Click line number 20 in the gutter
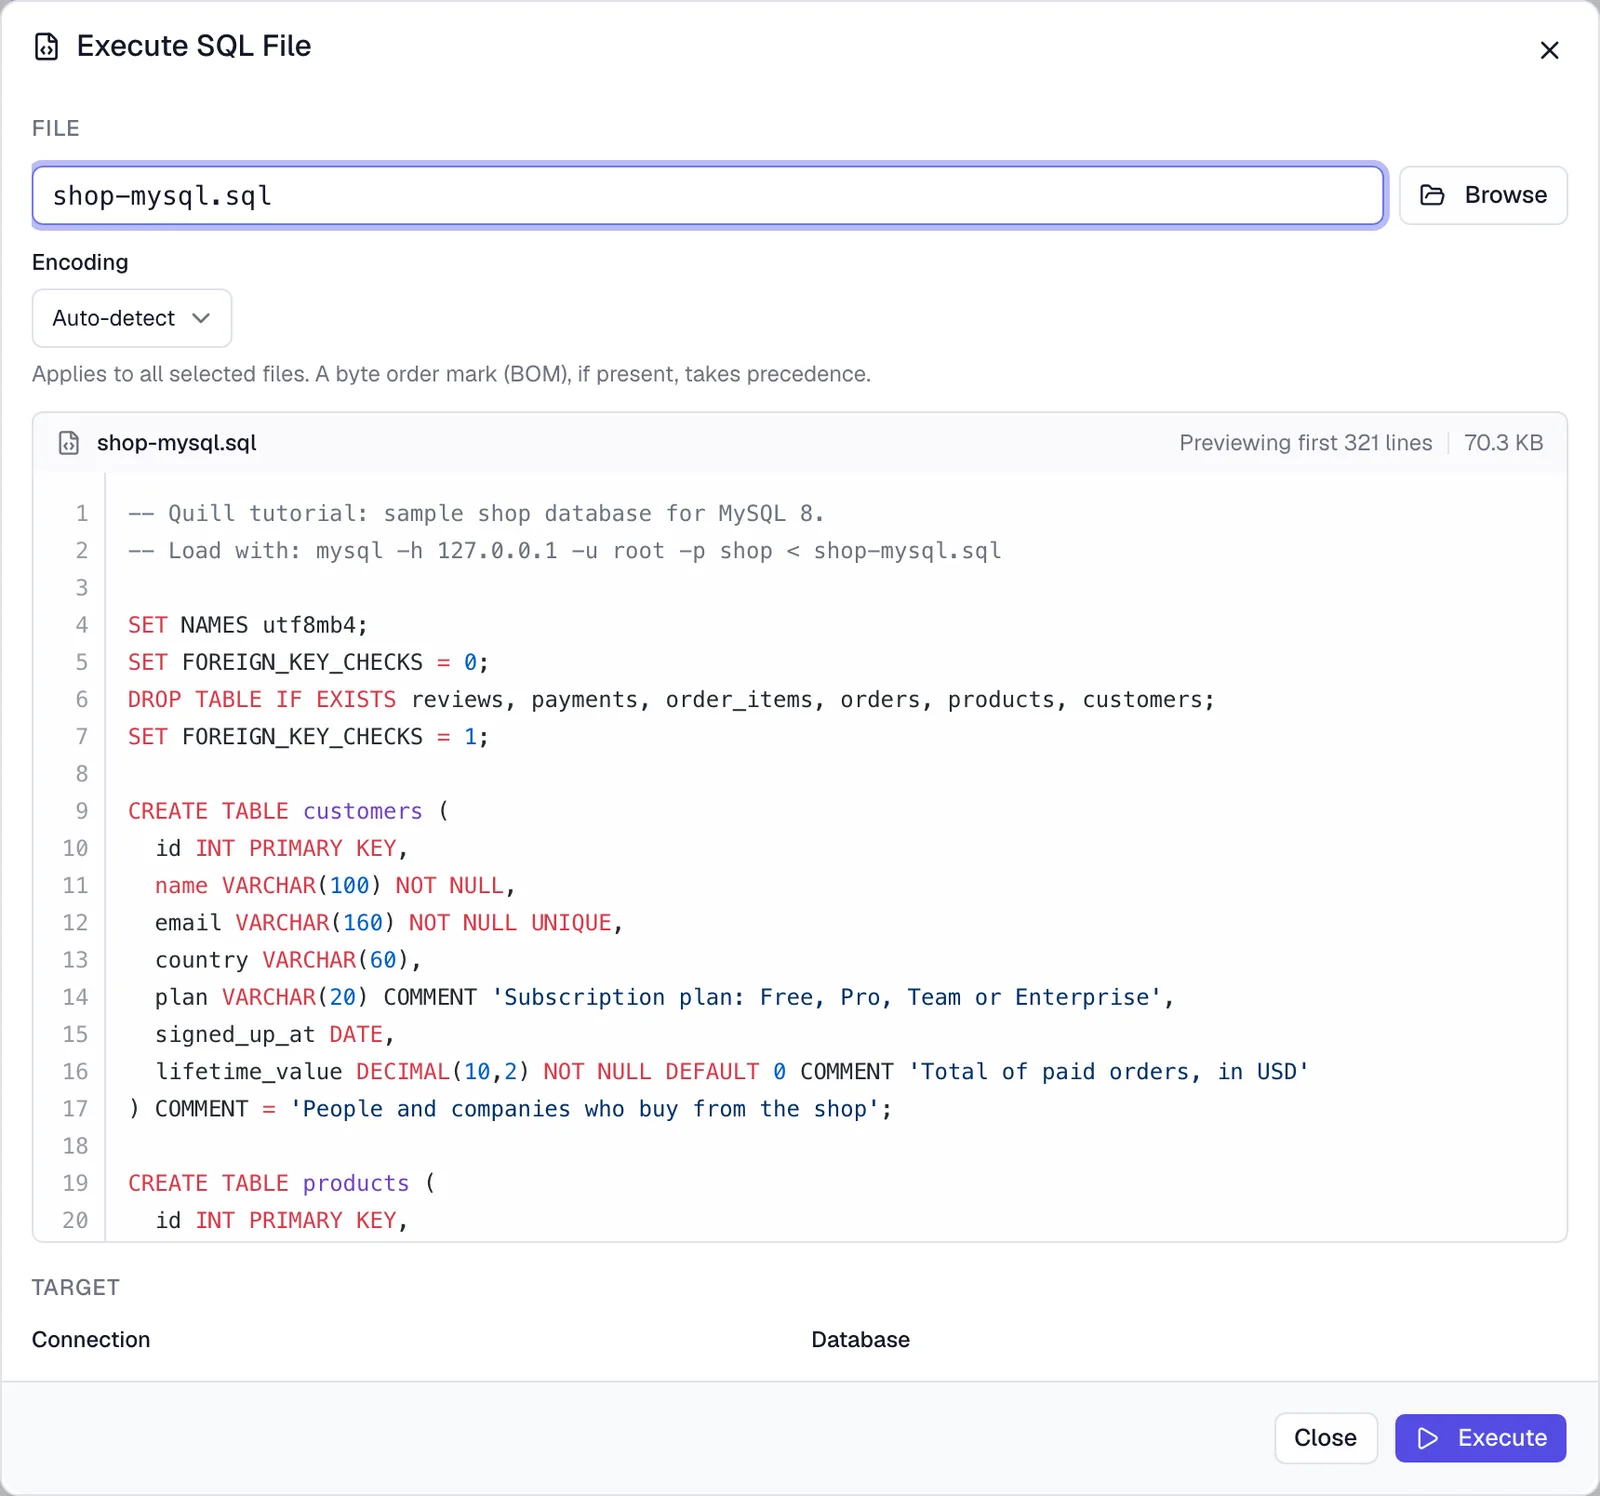The height and width of the screenshot is (1496, 1600). click(x=76, y=1221)
